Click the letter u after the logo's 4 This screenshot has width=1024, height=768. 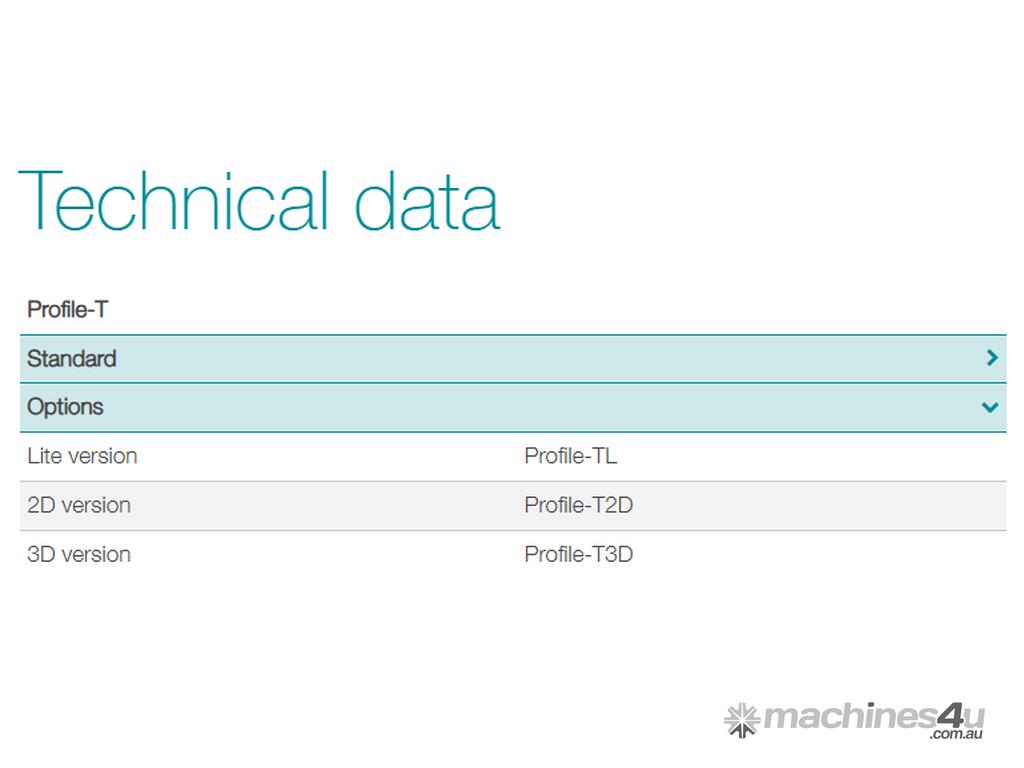coord(975,717)
